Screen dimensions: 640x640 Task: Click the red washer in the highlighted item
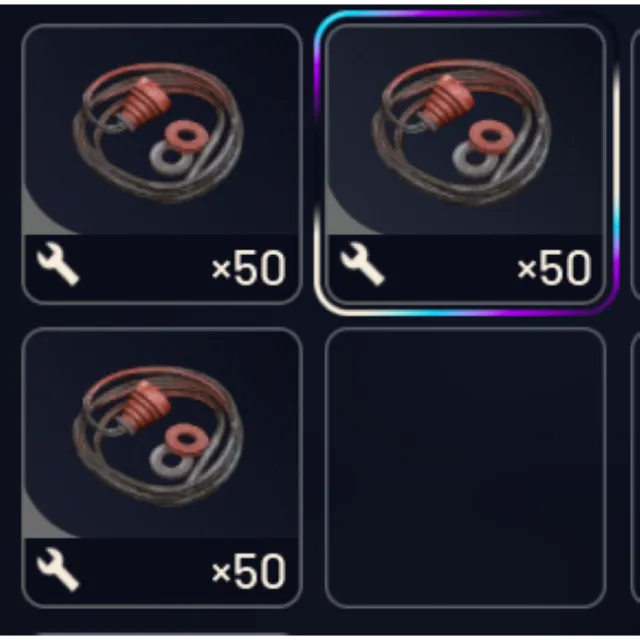[x=489, y=135]
